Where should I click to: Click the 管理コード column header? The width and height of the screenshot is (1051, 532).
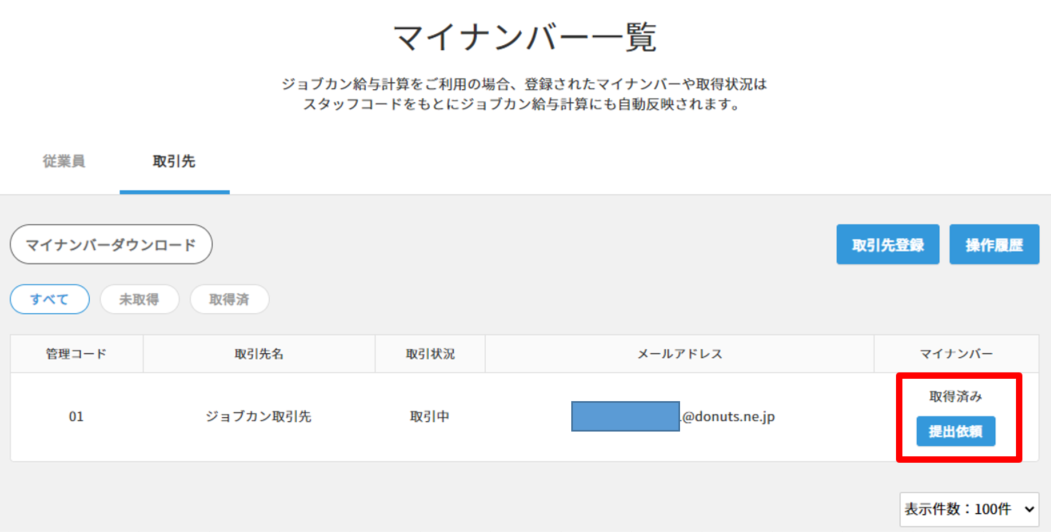[76, 354]
